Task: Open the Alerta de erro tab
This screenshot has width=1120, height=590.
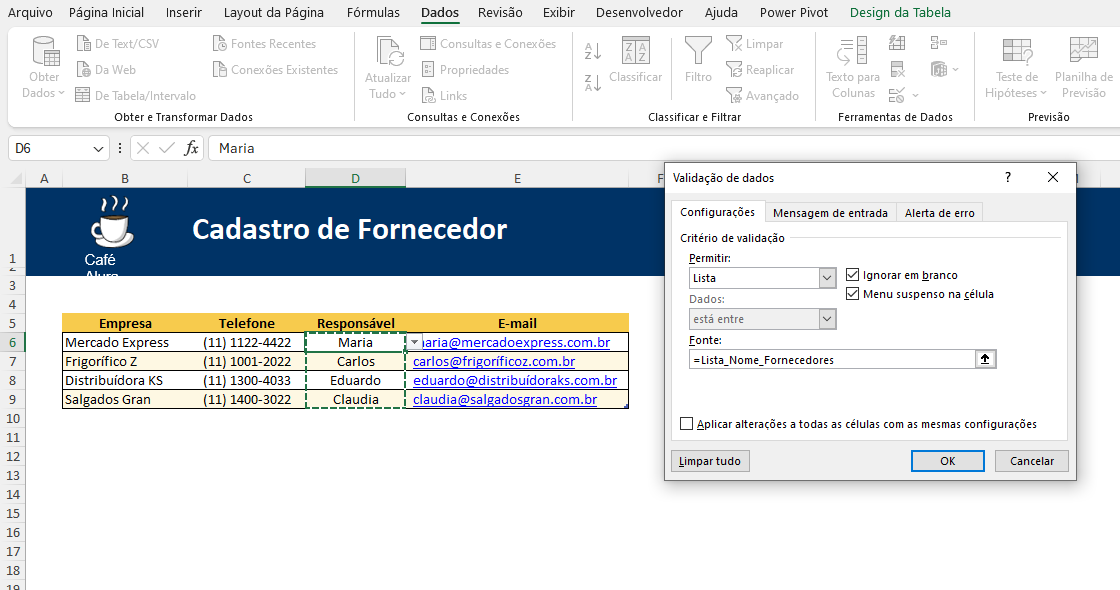Action: click(x=939, y=213)
